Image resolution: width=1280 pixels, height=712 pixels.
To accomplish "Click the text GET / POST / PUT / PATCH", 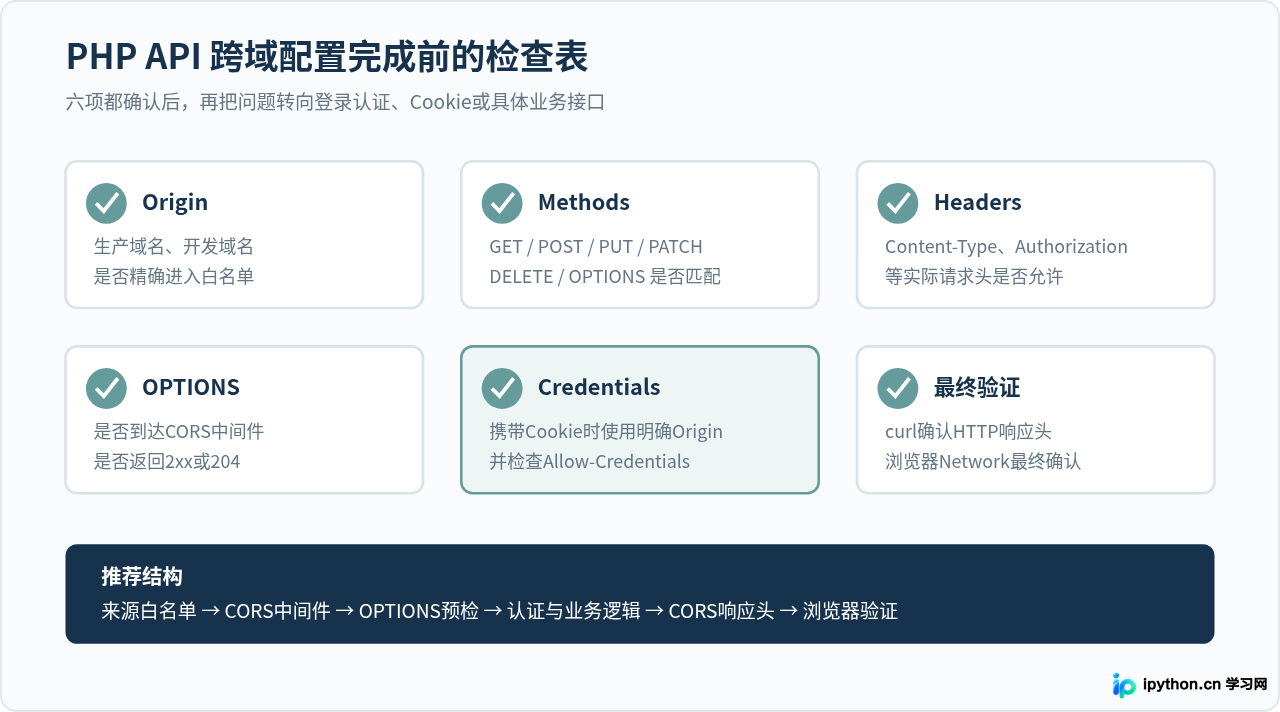I will (x=596, y=246).
